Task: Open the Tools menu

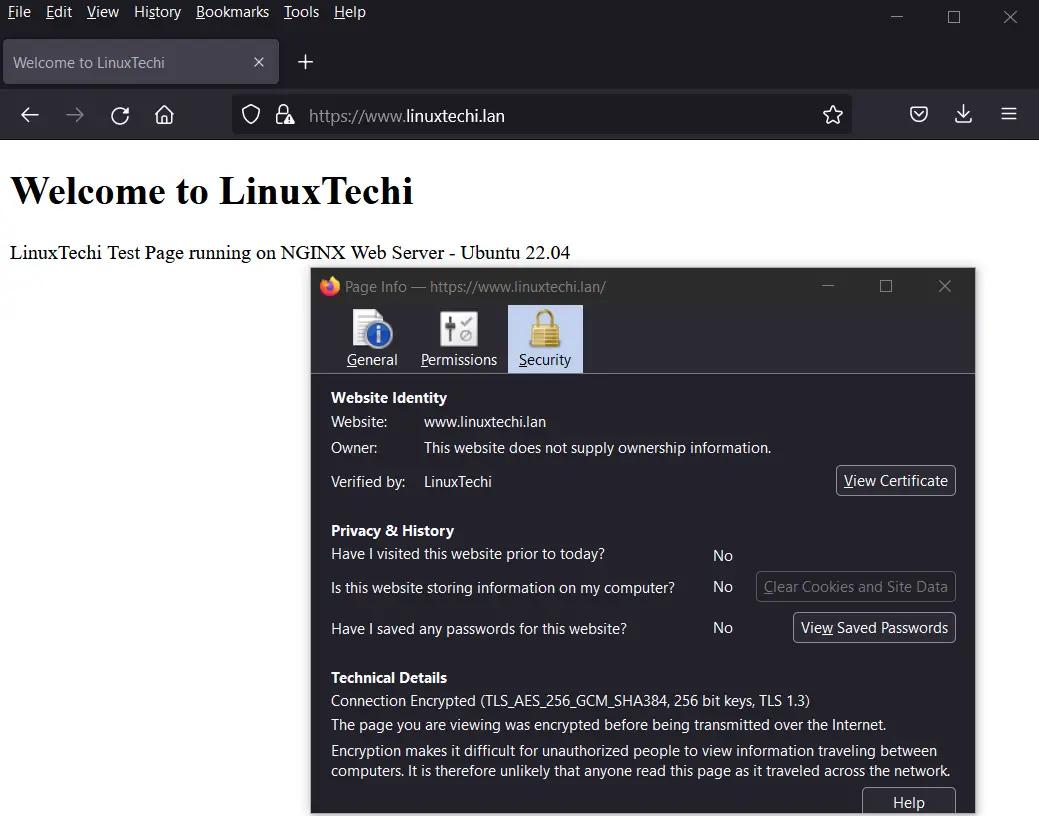Action: tap(301, 12)
